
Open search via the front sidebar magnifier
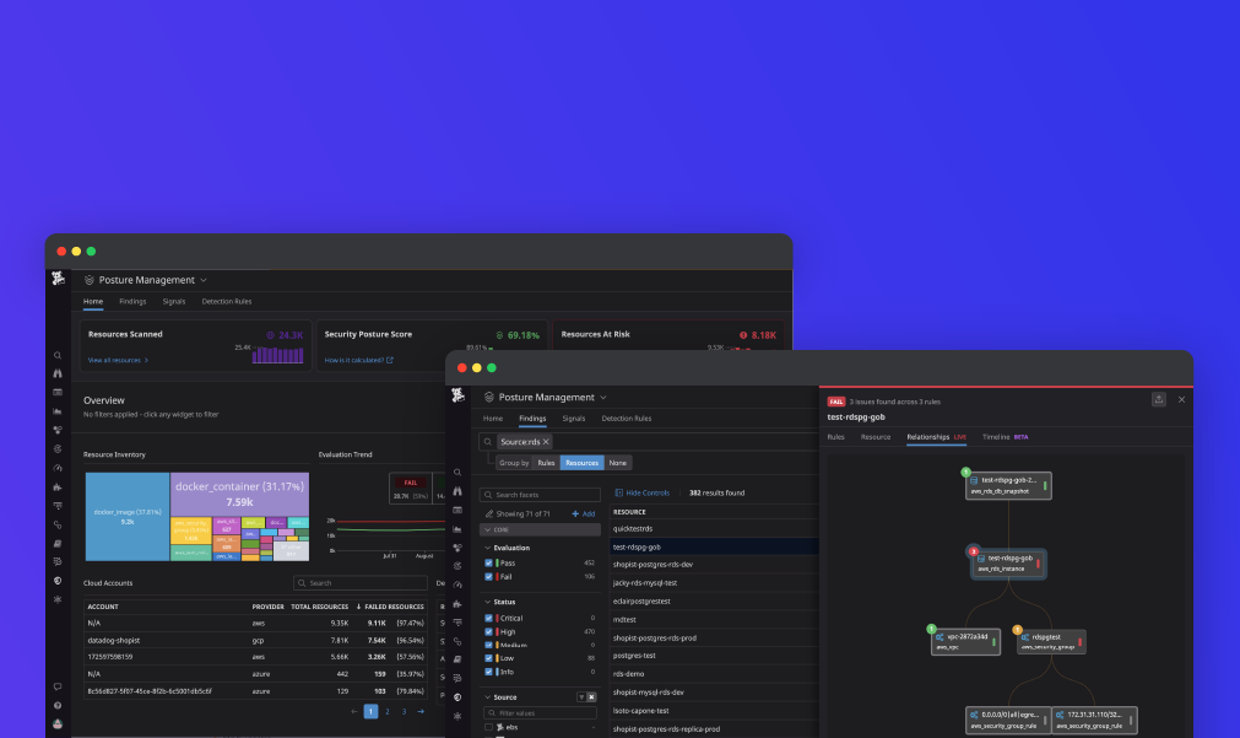458,472
